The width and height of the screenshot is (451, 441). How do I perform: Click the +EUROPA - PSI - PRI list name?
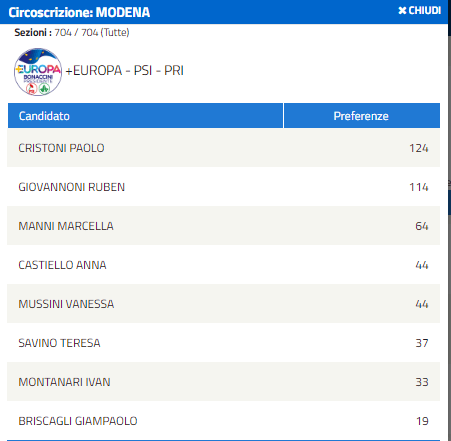pyautogui.click(x=124, y=71)
